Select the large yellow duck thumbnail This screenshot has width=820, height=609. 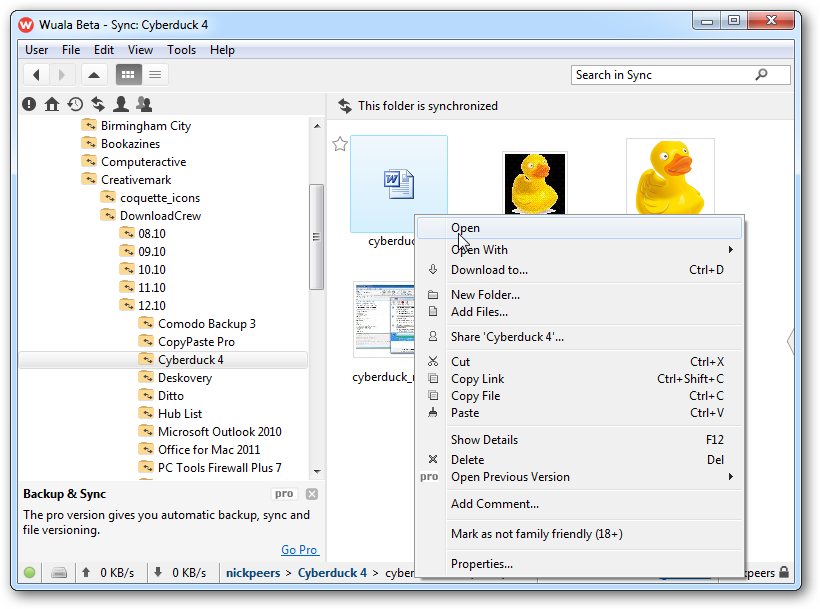pyautogui.click(x=670, y=177)
